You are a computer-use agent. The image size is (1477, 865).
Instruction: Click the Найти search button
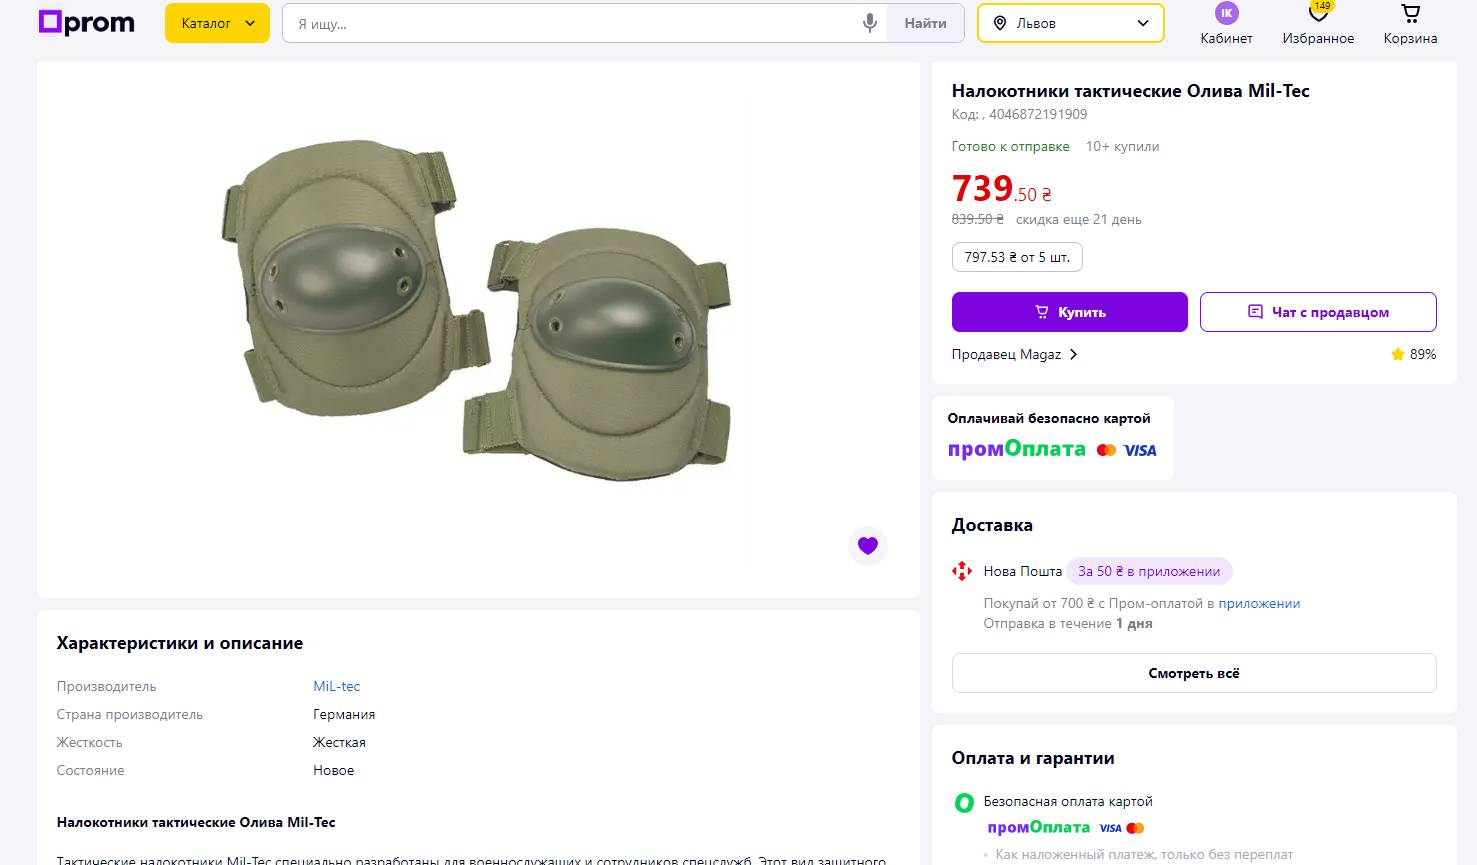click(x=925, y=23)
